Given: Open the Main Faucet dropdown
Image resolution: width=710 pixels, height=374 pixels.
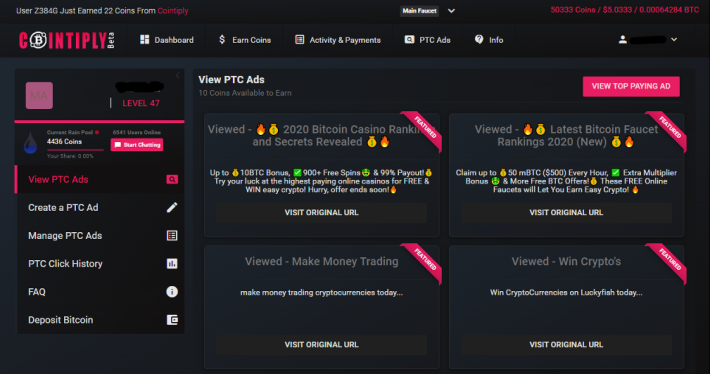Looking at the screenshot, I should [x=419, y=11].
